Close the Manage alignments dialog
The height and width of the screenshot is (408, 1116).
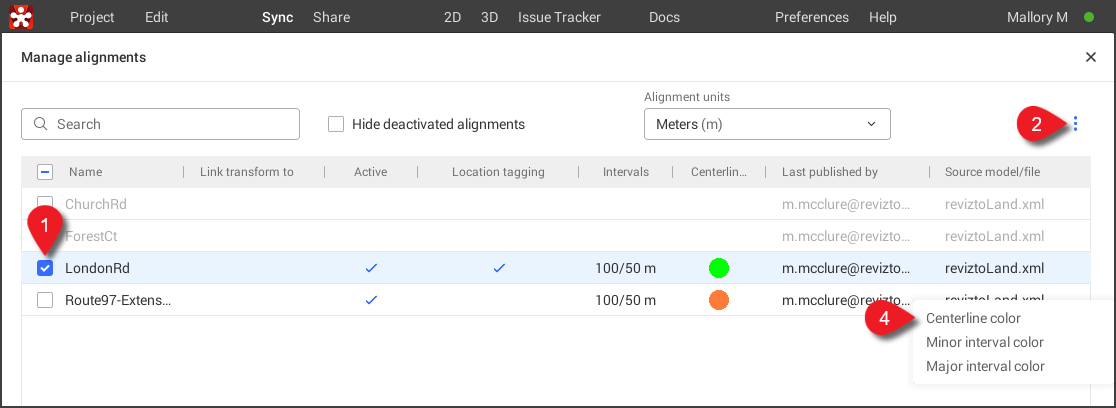click(x=1090, y=58)
